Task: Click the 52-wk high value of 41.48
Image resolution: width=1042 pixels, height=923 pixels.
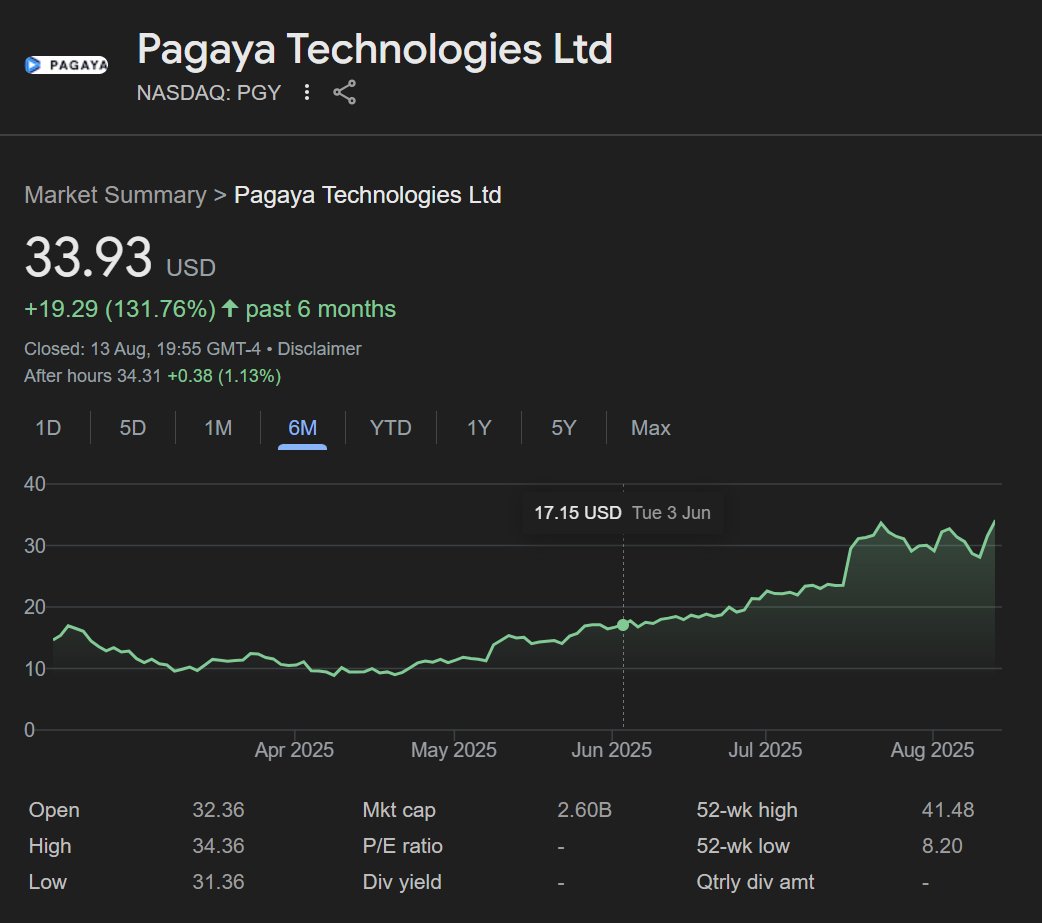Action: 945,810
